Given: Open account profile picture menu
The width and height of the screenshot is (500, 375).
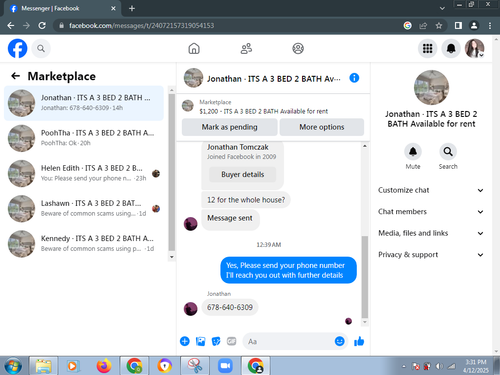Looking at the screenshot, I should tap(475, 49).
